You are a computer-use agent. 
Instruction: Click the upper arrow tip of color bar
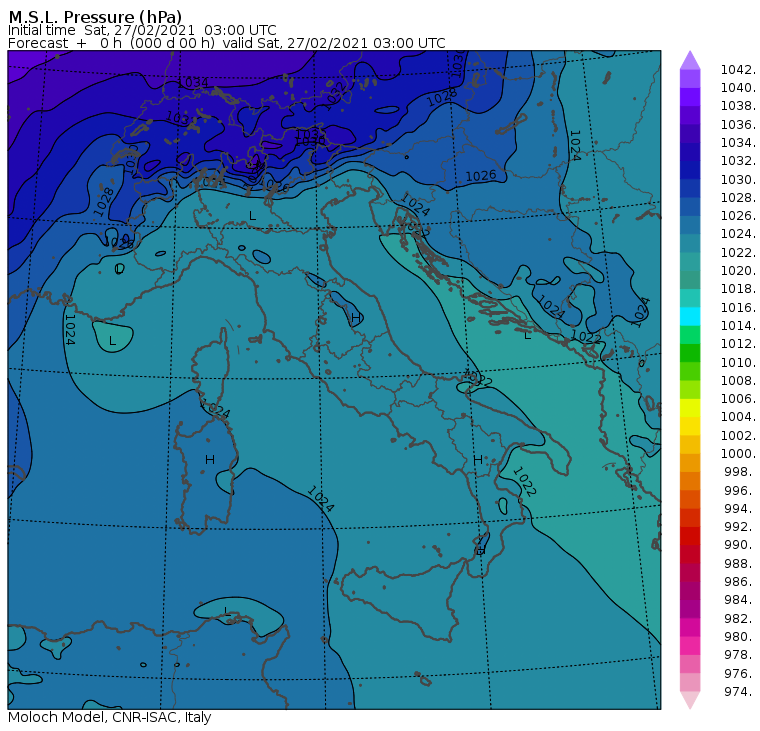[690, 60]
